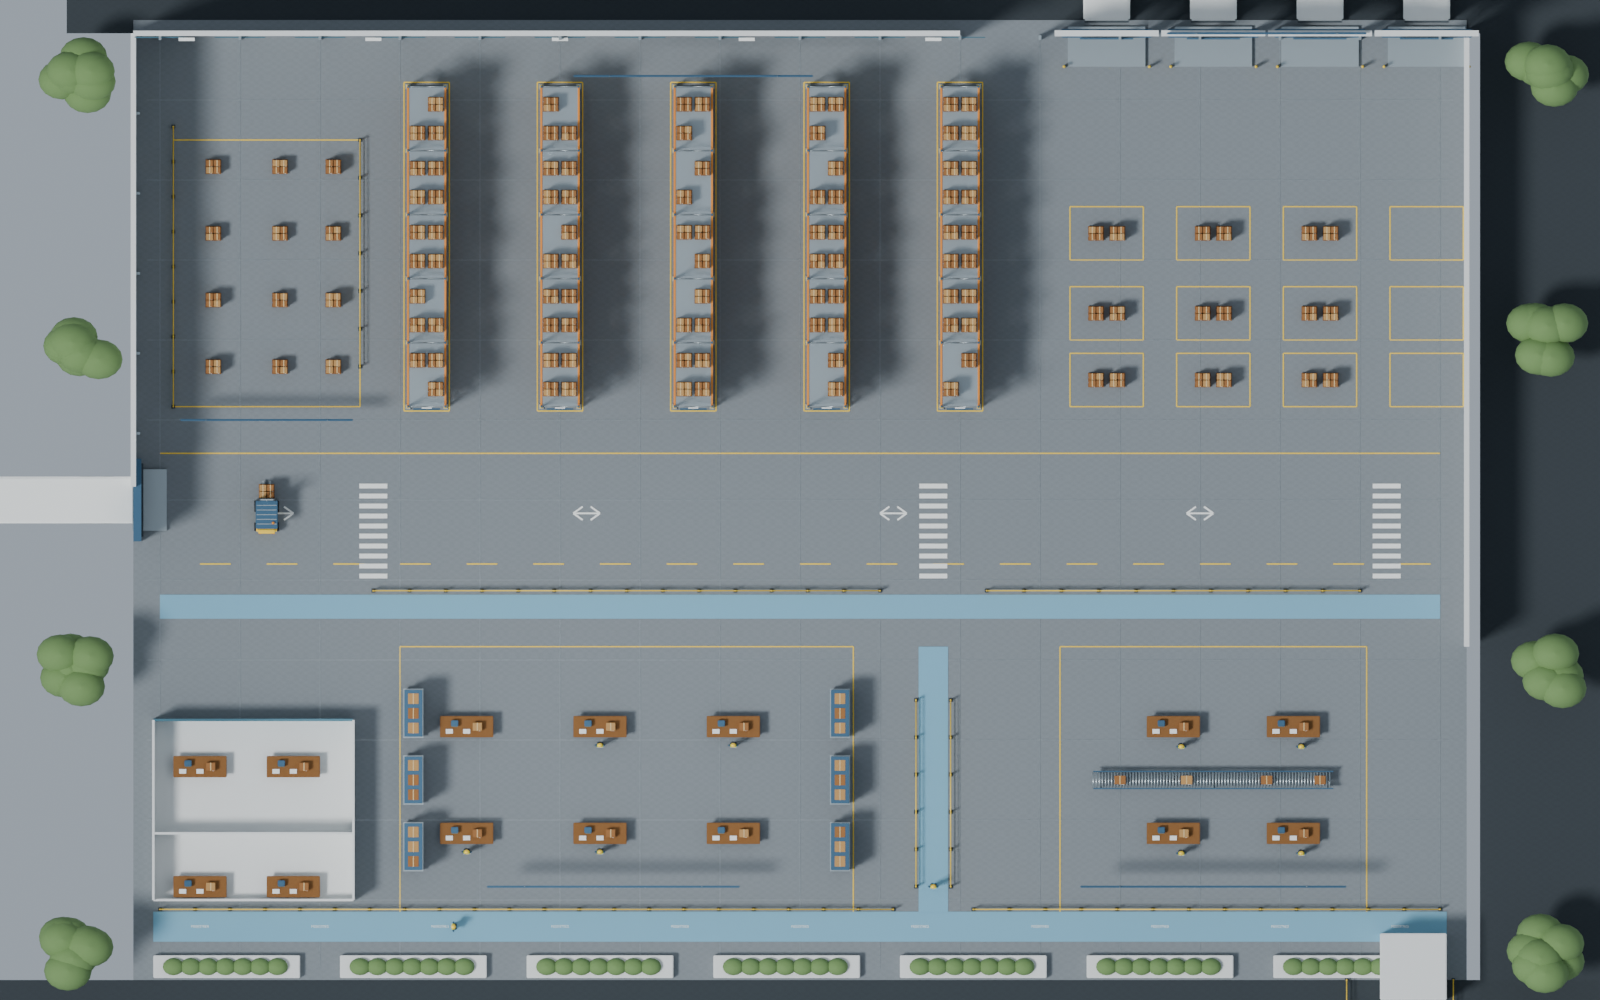This screenshot has width=1600, height=1000.
Task: Click the leftmost zebra crosswalk marking
Action: point(373,530)
